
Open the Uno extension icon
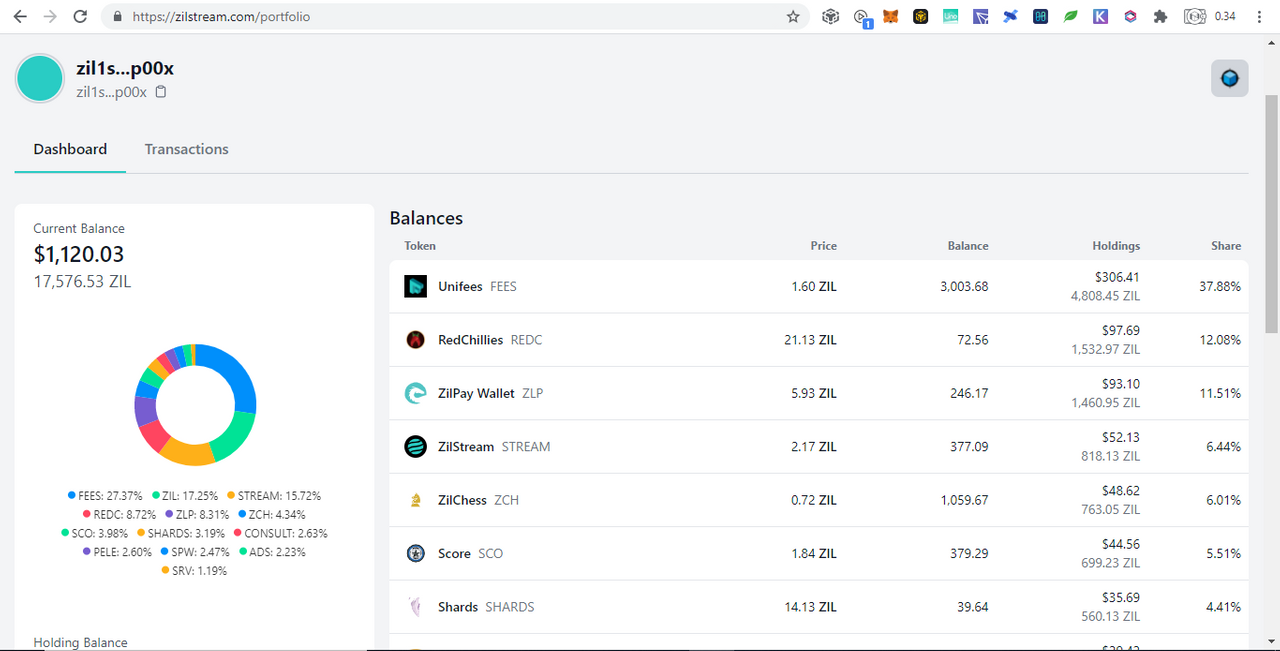(x=950, y=16)
